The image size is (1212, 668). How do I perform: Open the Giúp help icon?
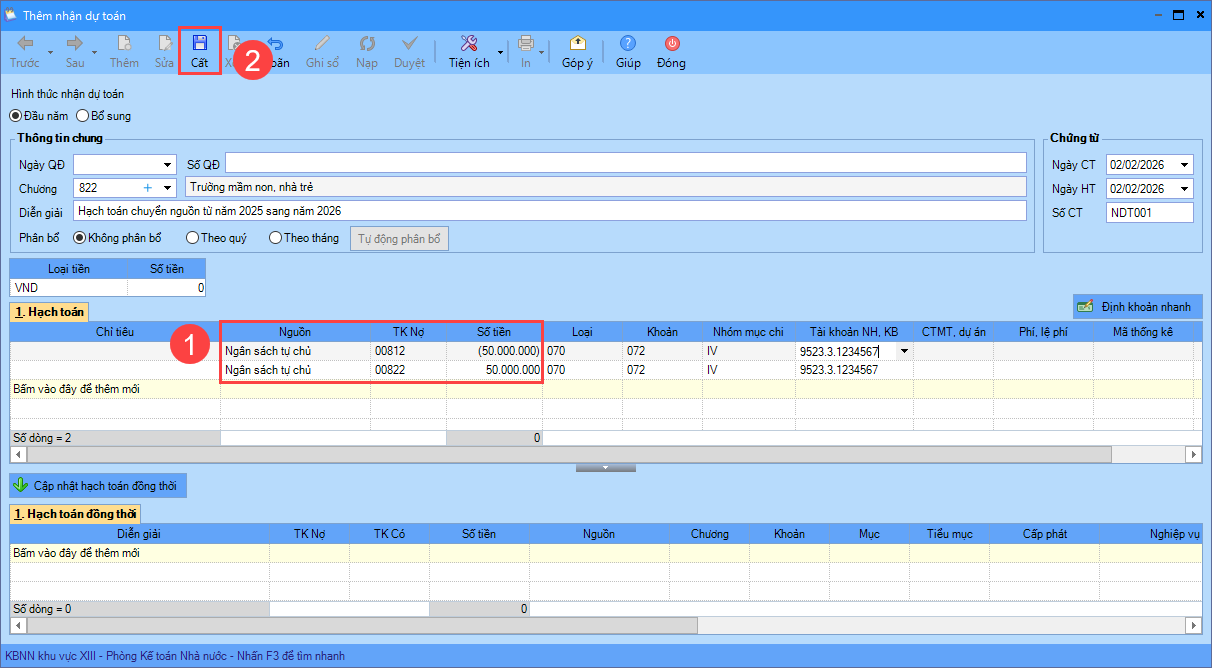point(628,44)
